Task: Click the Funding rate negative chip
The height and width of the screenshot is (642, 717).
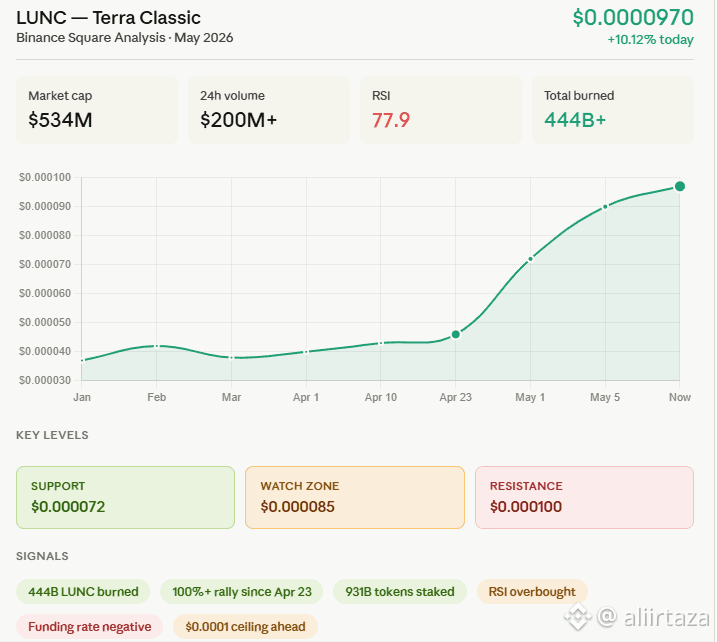Action: [90, 626]
